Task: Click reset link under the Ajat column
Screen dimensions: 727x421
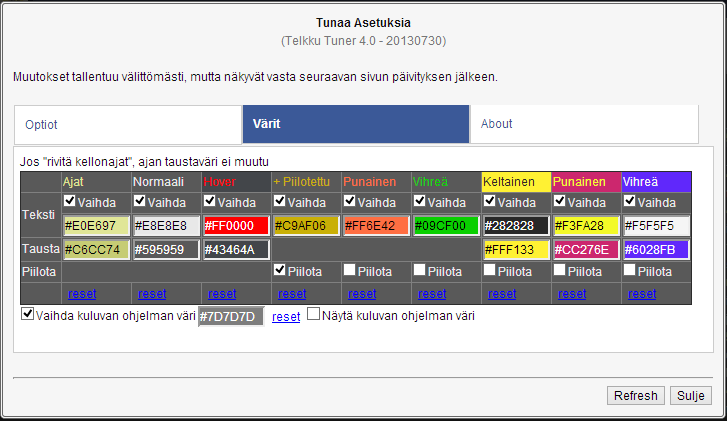Action: 82,294
